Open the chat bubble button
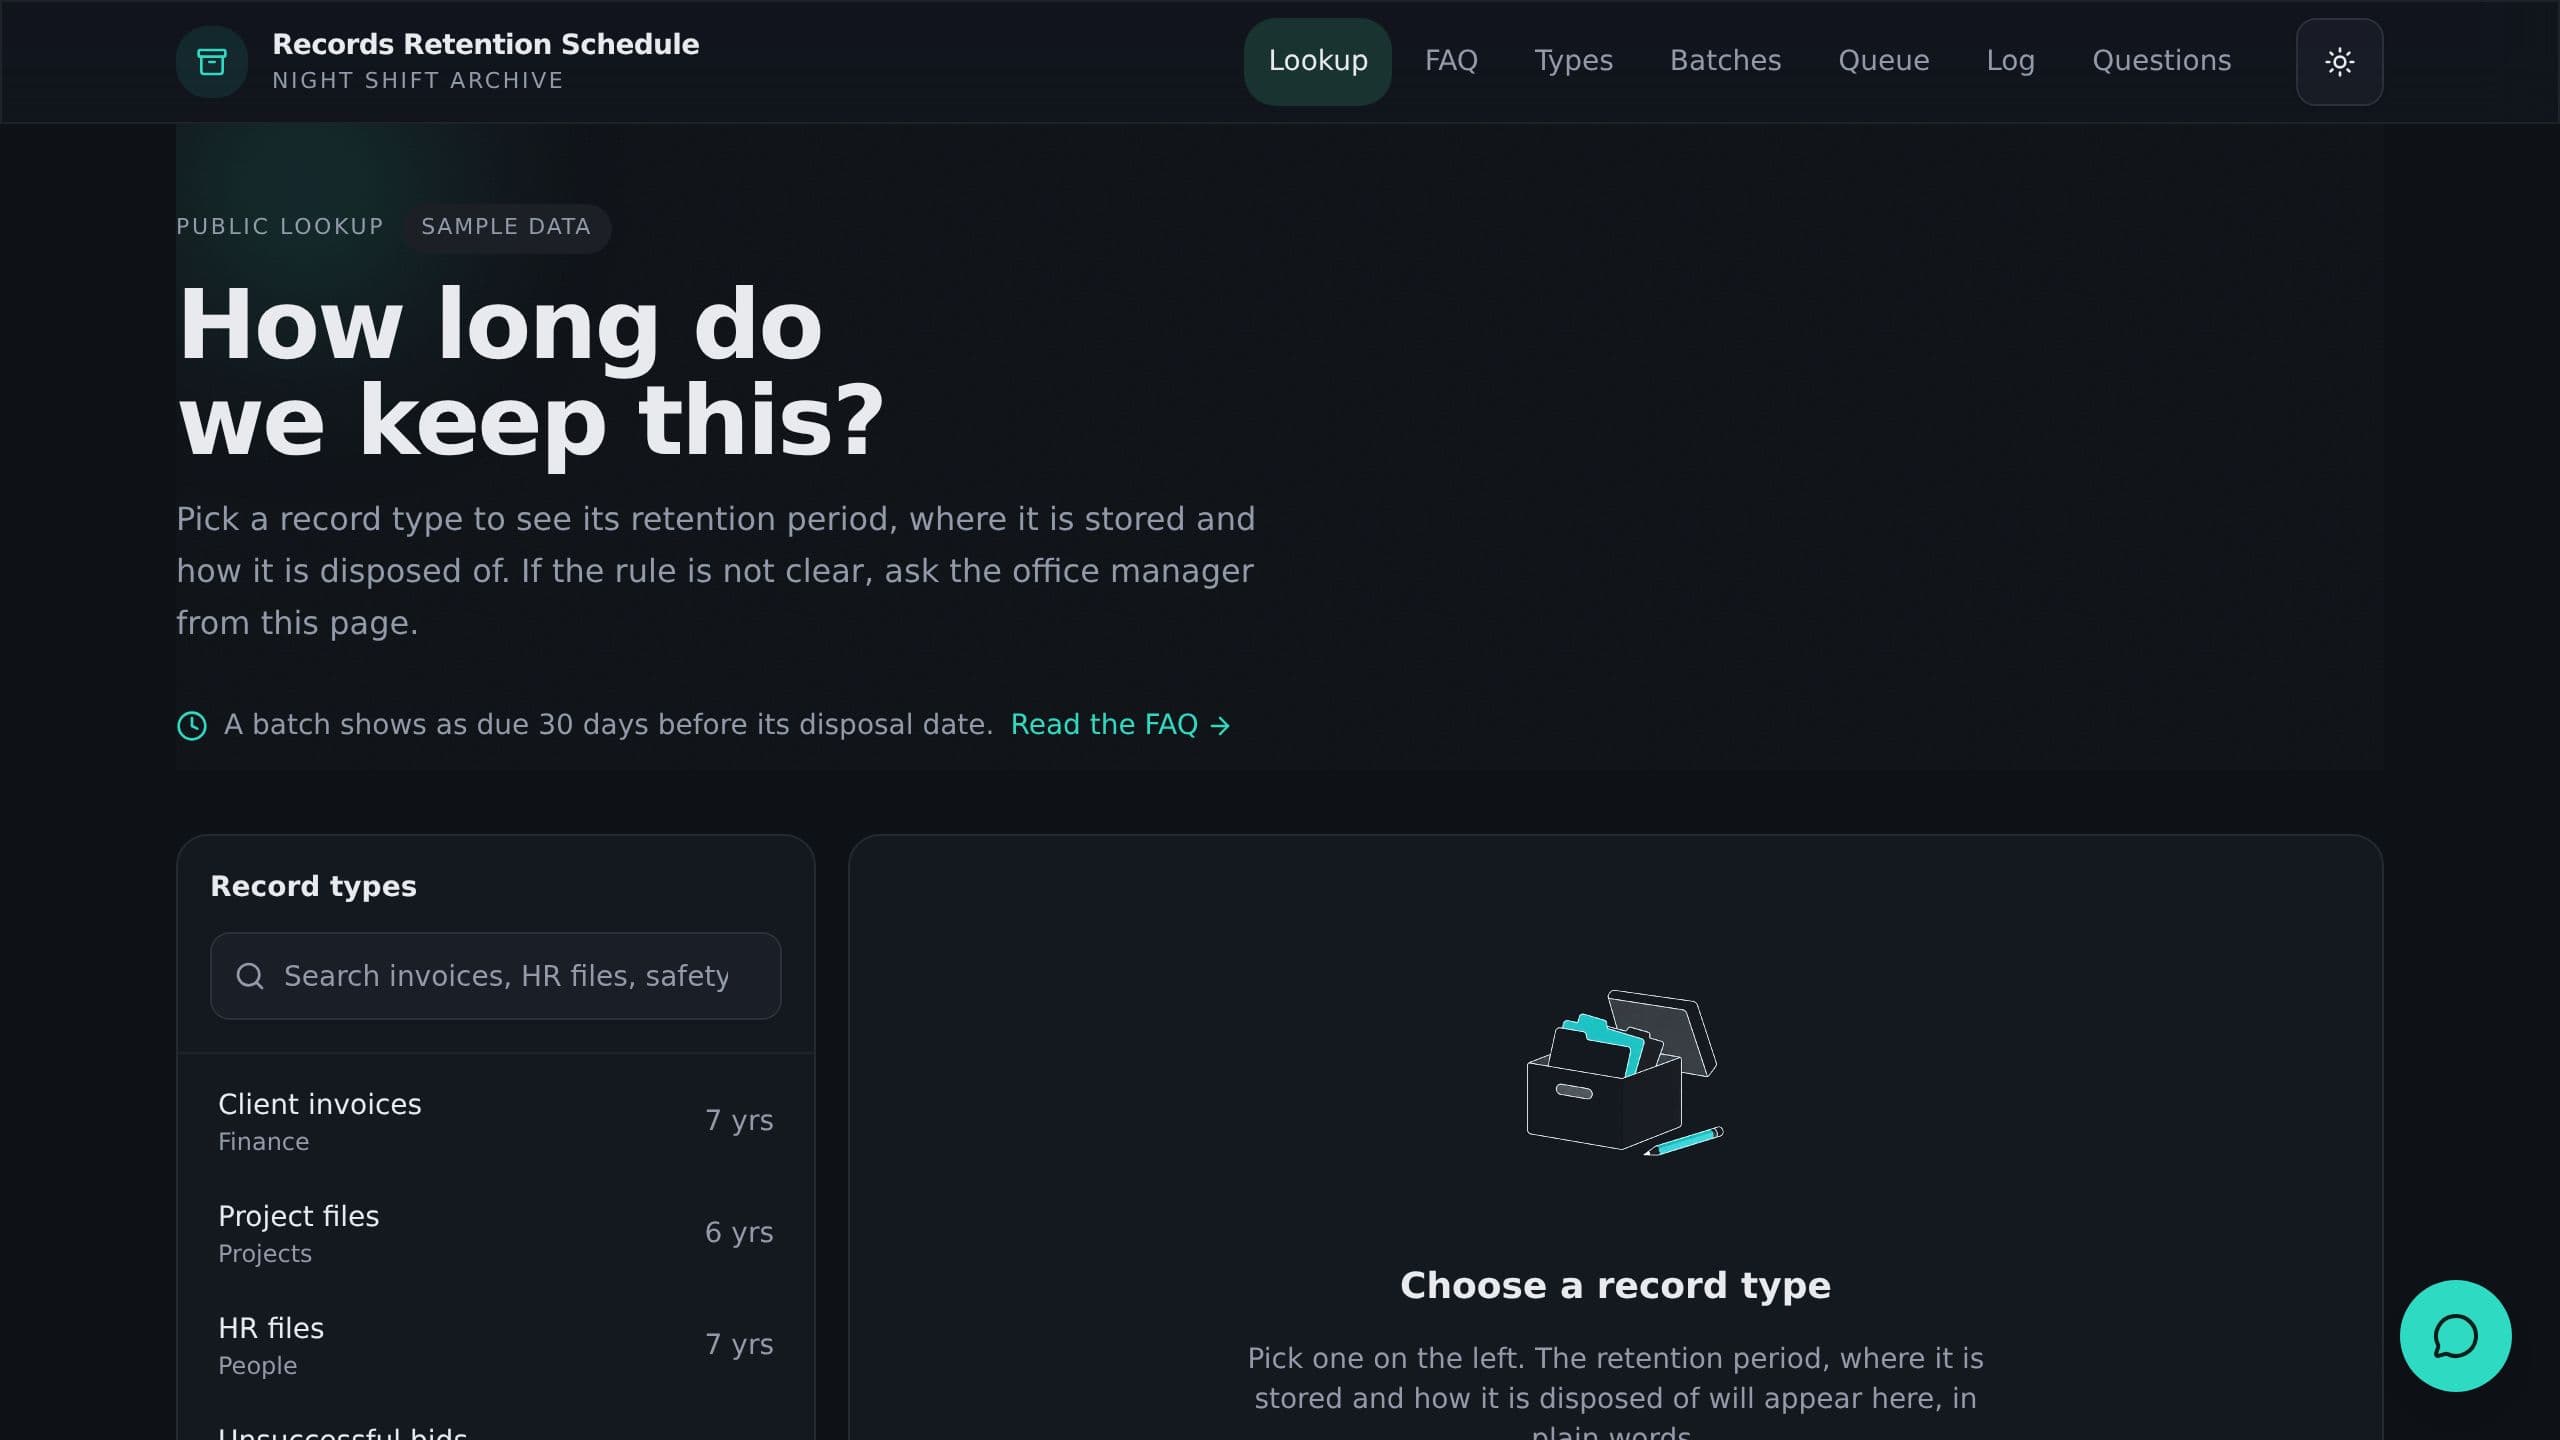Screen dimensions: 2560x1440 coord(2455,1336)
